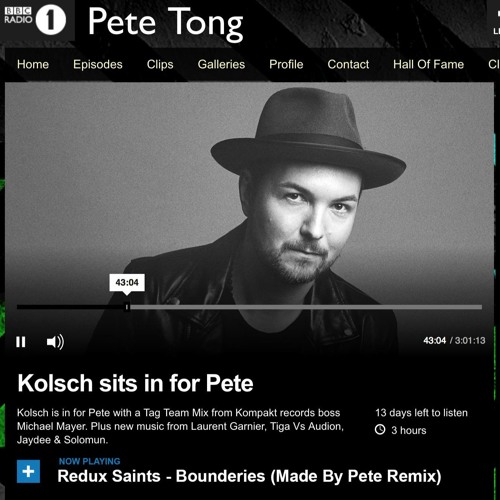Pause the playing episode
The image size is (500, 500).
[x=21, y=342]
